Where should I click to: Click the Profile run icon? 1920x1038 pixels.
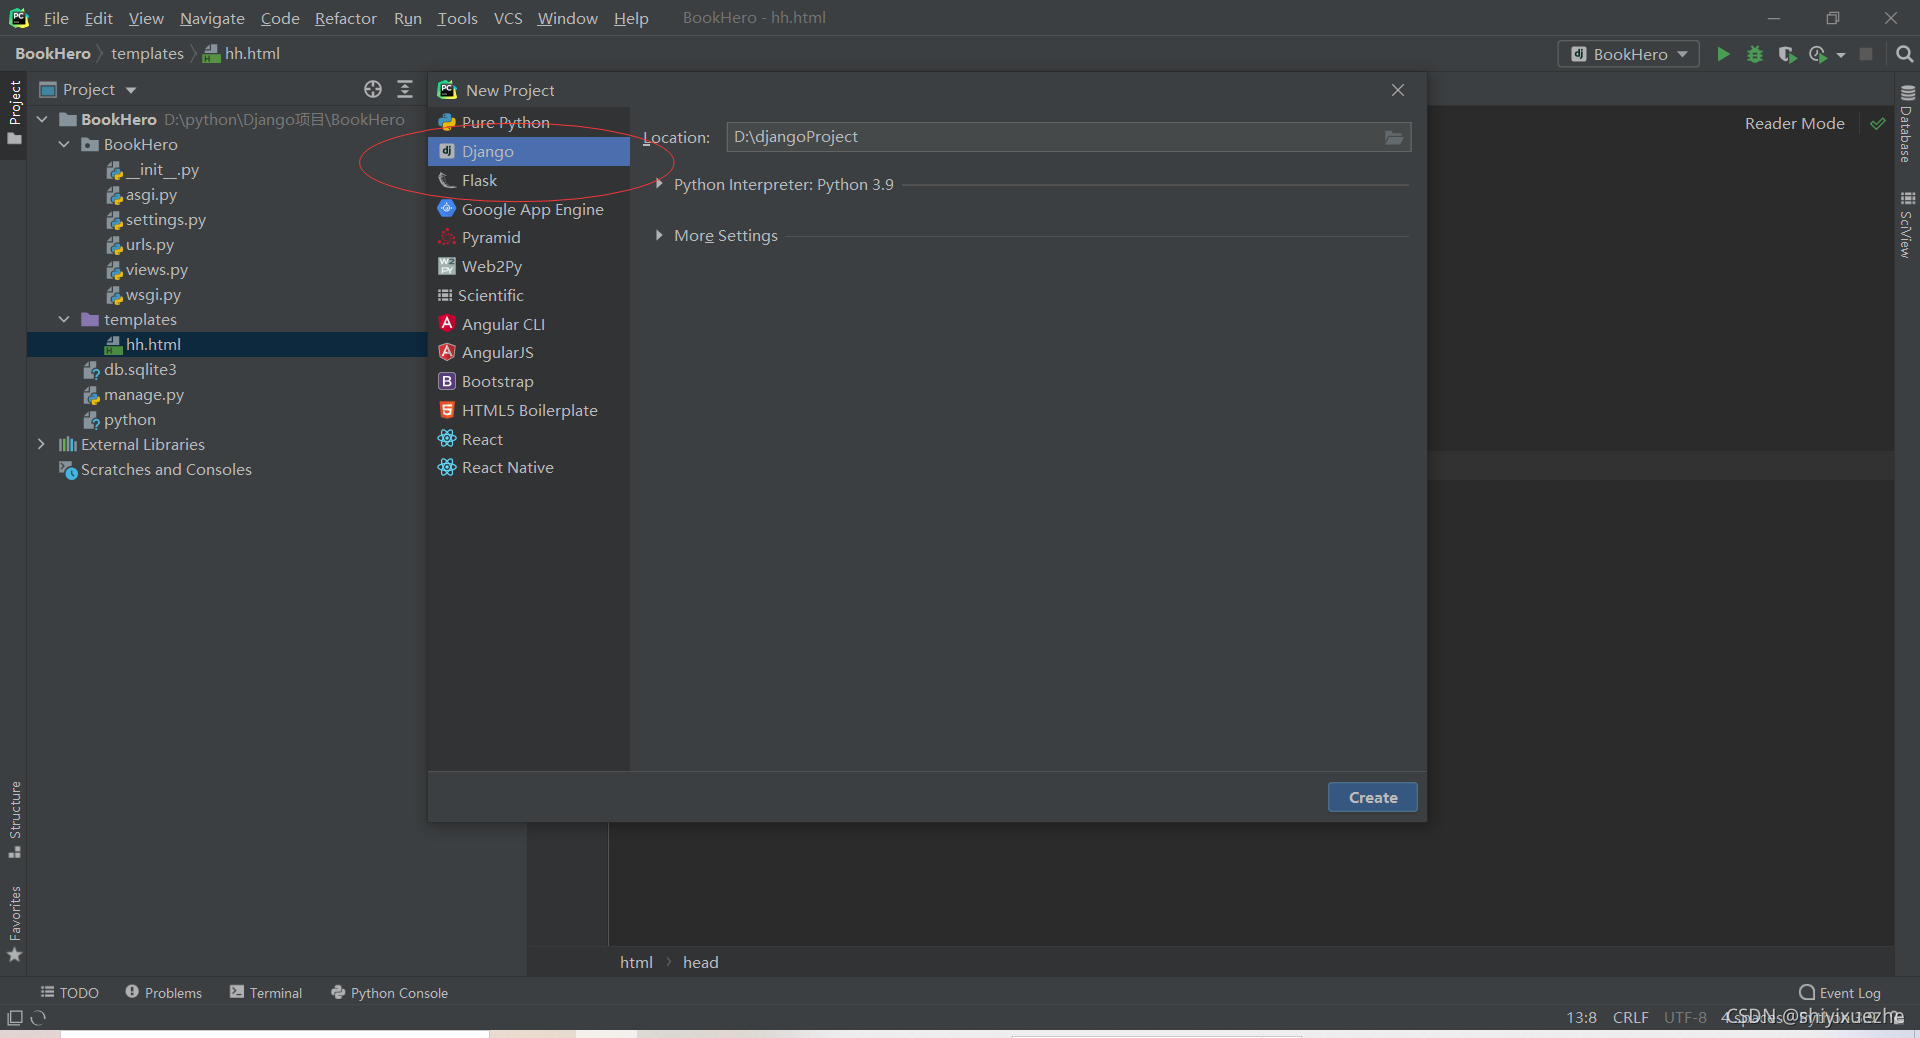pyautogui.click(x=1818, y=54)
